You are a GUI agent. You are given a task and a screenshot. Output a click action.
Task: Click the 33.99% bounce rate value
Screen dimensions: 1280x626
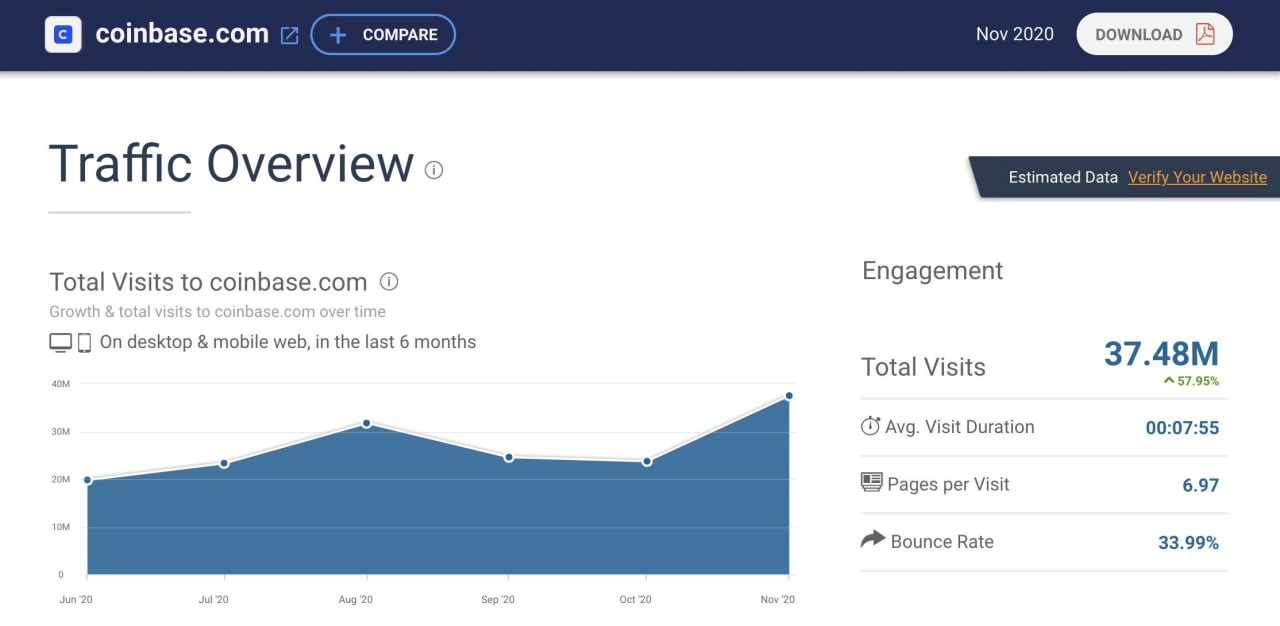(x=1189, y=543)
